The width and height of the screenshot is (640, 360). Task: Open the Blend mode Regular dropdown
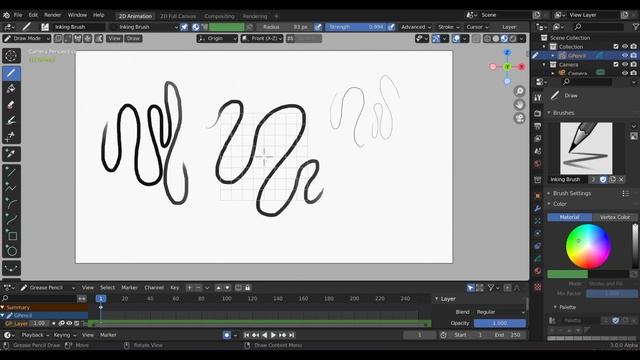click(x=500, y=312)
